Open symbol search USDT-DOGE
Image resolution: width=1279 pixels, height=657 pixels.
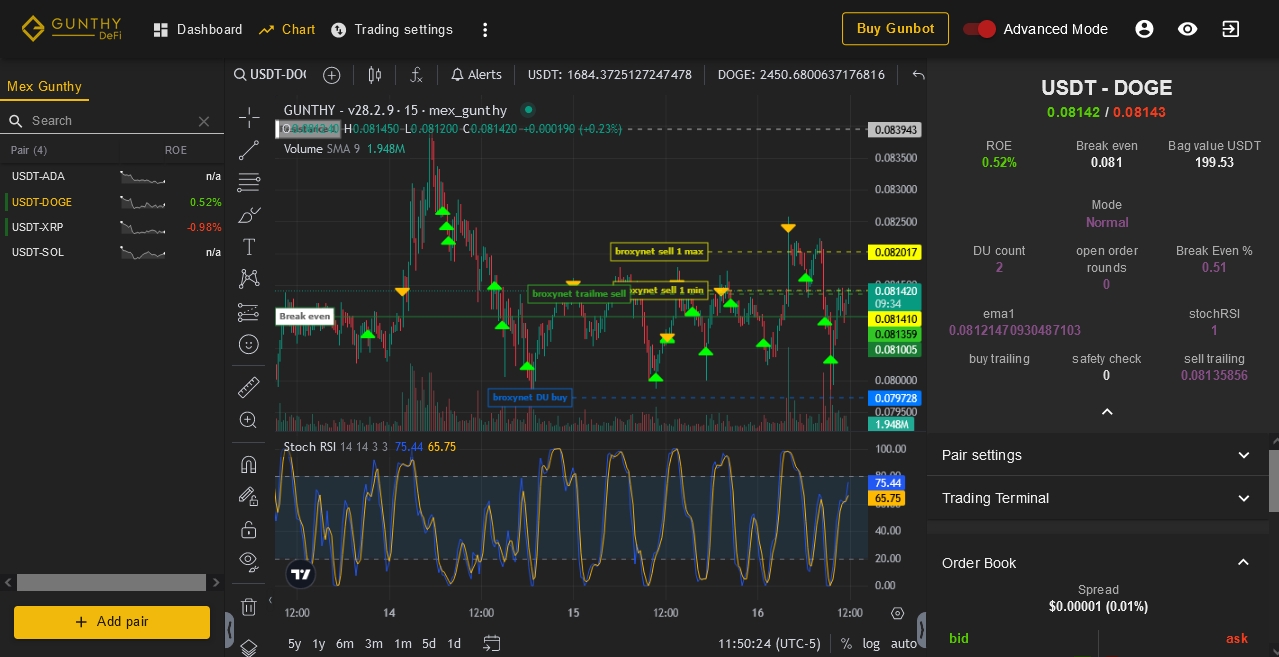(270, 75)
